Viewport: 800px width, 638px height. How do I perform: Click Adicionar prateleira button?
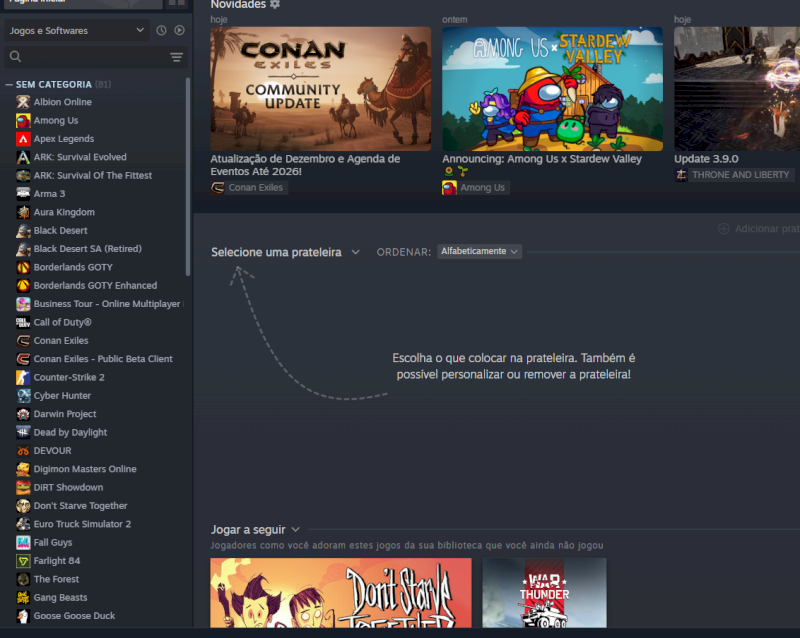coord(759,229)
